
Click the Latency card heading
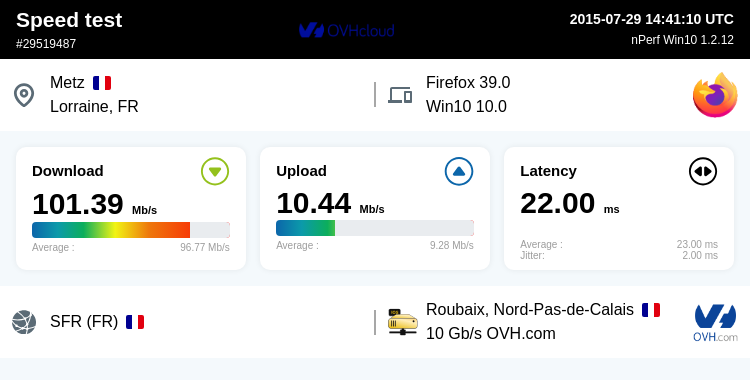(549, 171)
